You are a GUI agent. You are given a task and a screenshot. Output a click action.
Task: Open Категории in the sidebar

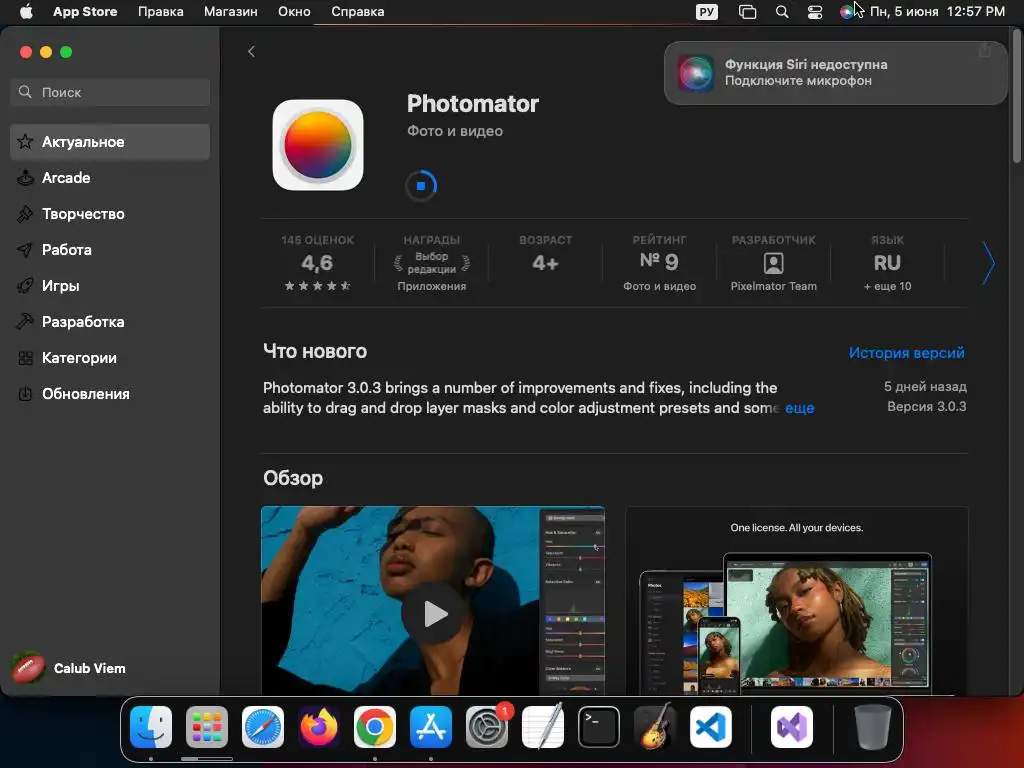click(110, 358)
